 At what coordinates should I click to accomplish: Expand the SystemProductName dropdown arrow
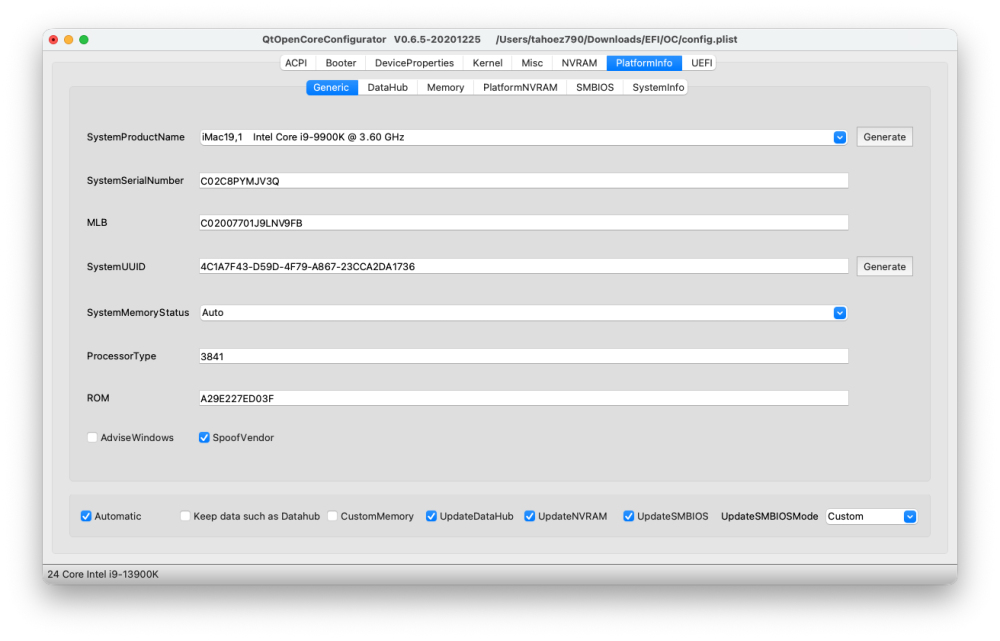[x=839, y=137]
